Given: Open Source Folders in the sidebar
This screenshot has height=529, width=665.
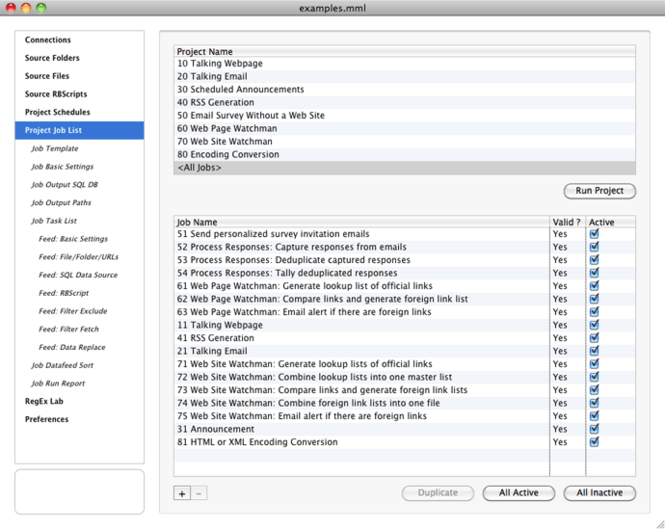Looking at the screenshot, I should 79,58.
